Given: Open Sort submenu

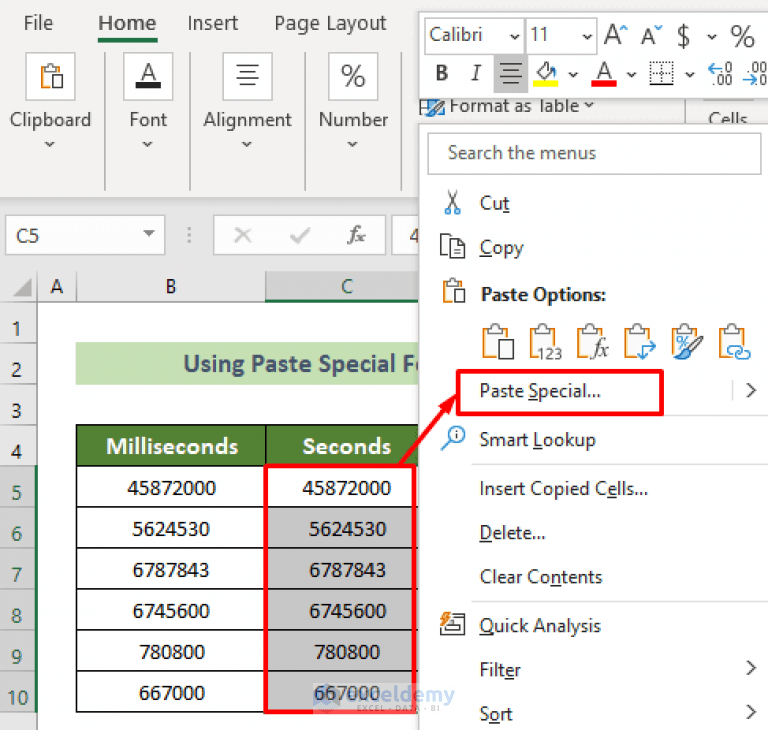Looking at the screenshot, I should 594,714.
